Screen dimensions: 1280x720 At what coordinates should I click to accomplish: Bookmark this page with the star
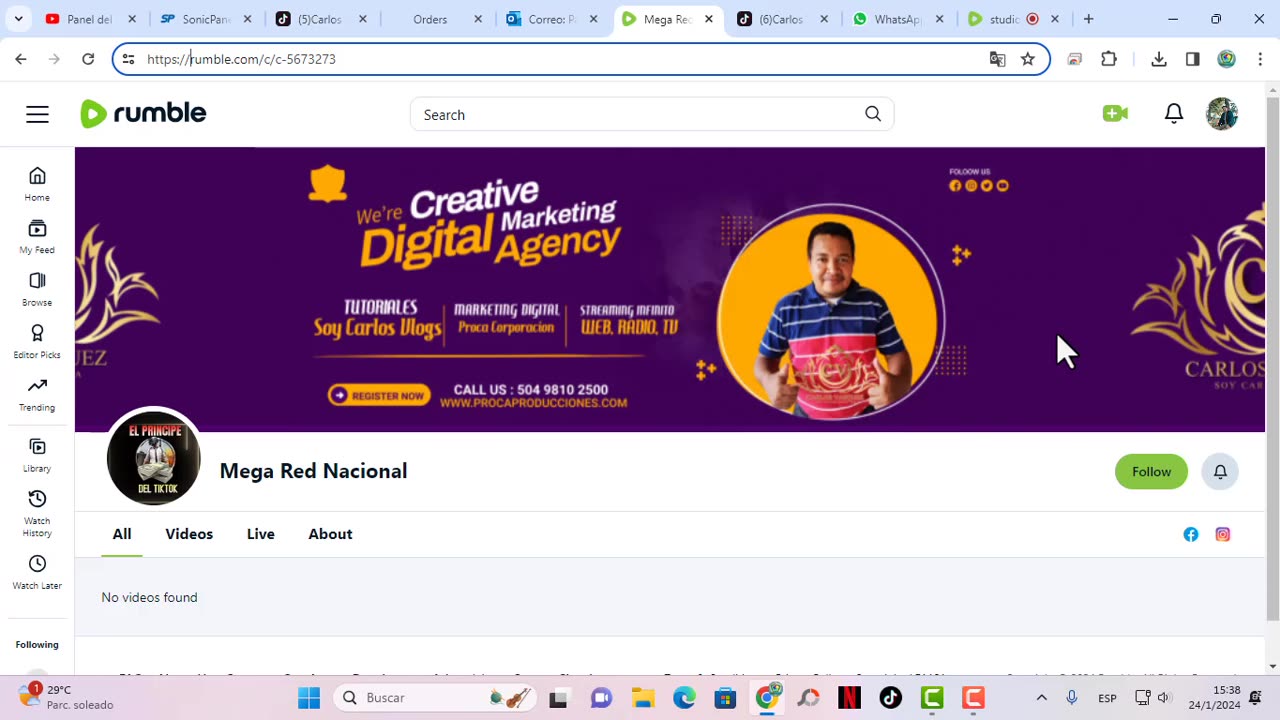[x=1027, y=59]
